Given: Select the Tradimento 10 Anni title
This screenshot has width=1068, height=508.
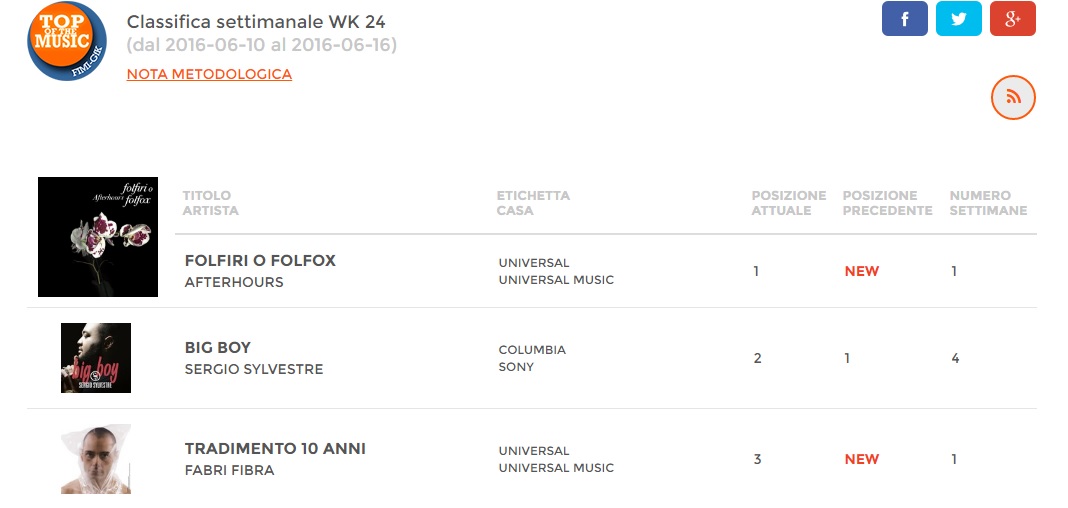Looking at the screenshot, I should point(275,449).
